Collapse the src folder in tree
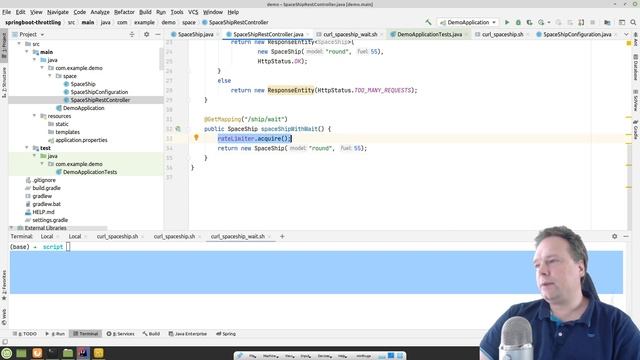 19,44
